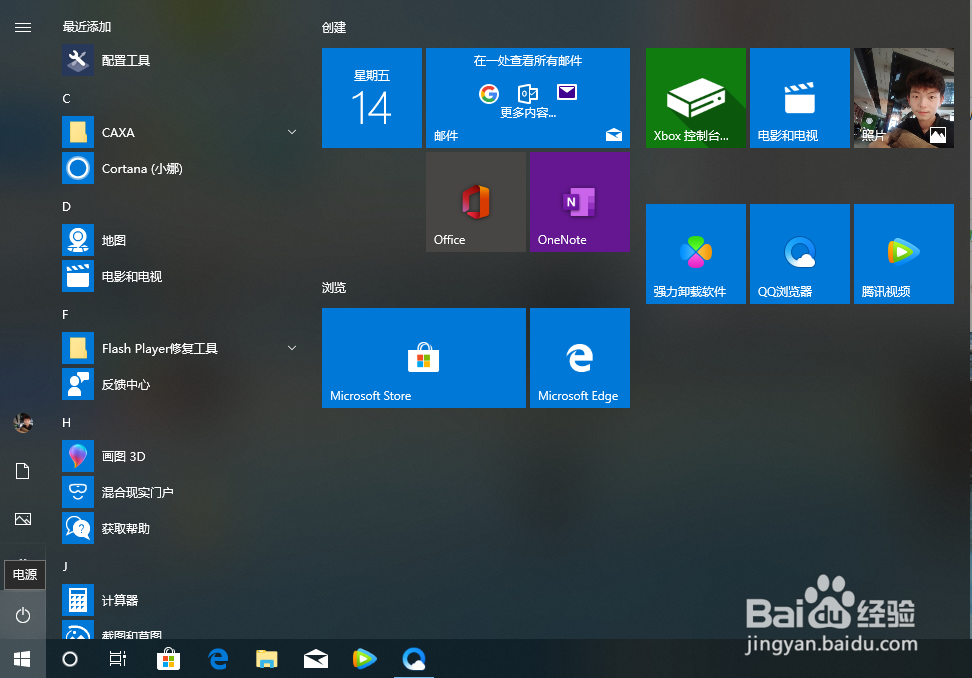The image size is (972, 678).
Task: Click the power button icon
Action: pyautogui.click(x=23, y=615)
